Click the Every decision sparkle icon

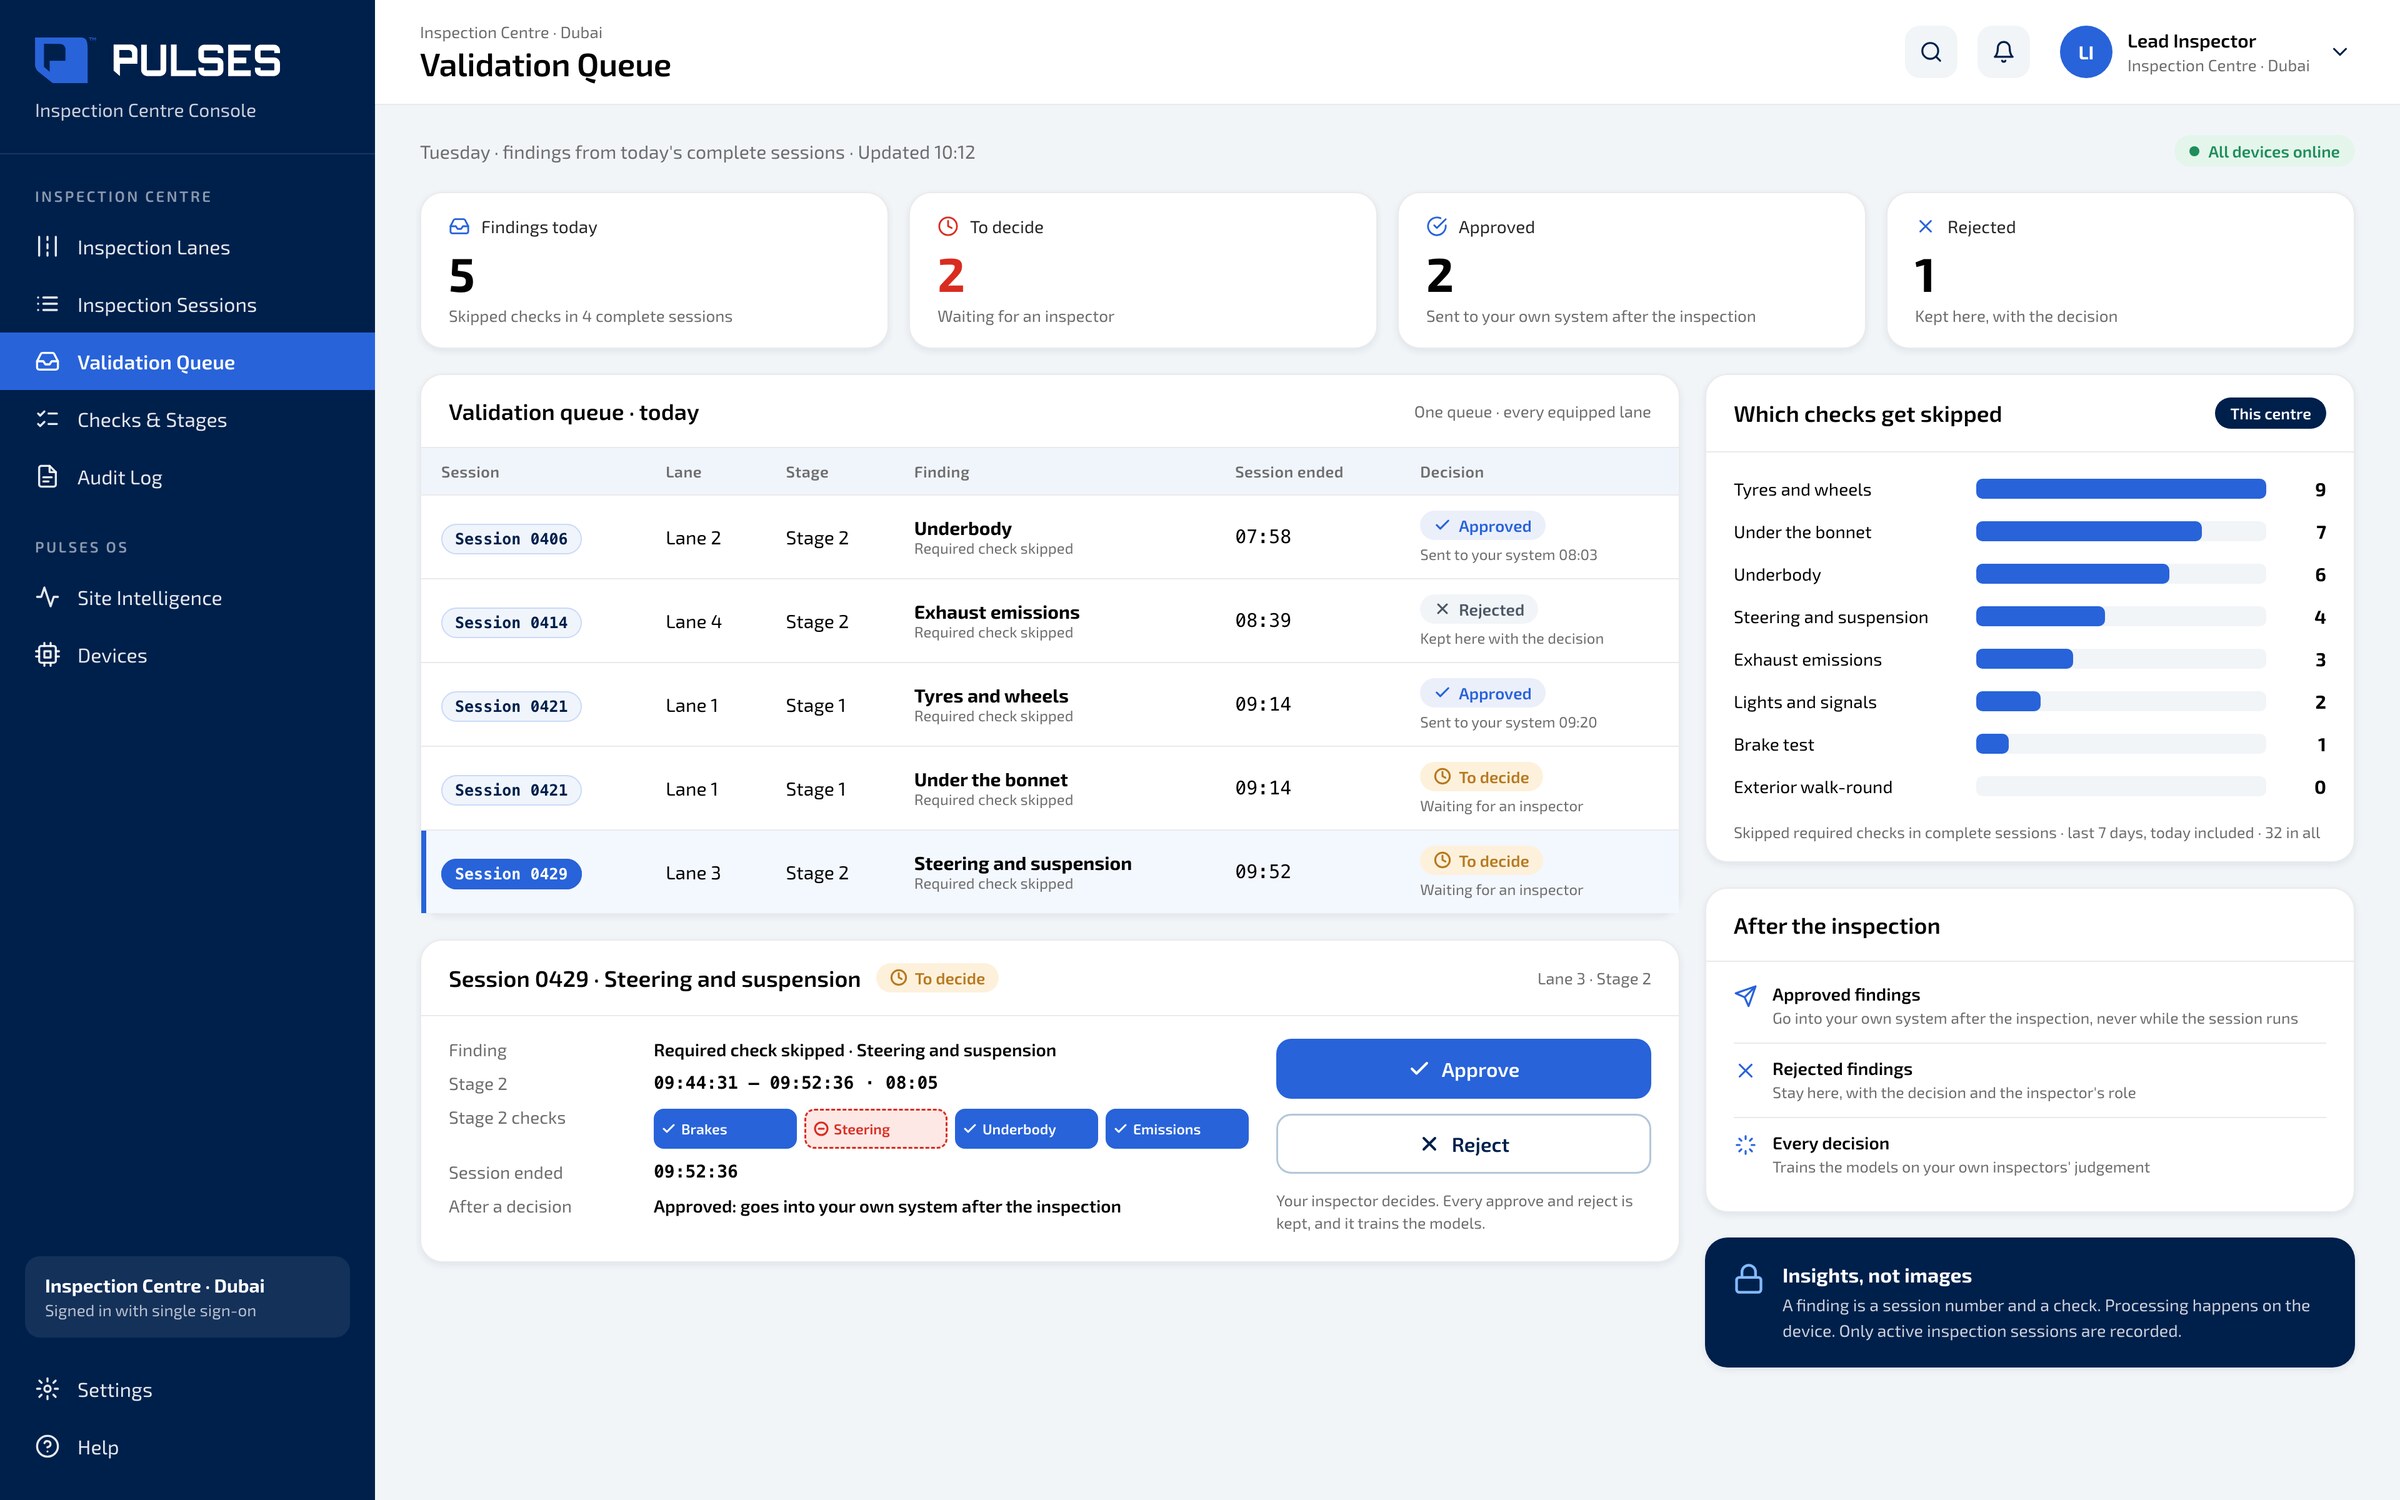(1745, 1145)
